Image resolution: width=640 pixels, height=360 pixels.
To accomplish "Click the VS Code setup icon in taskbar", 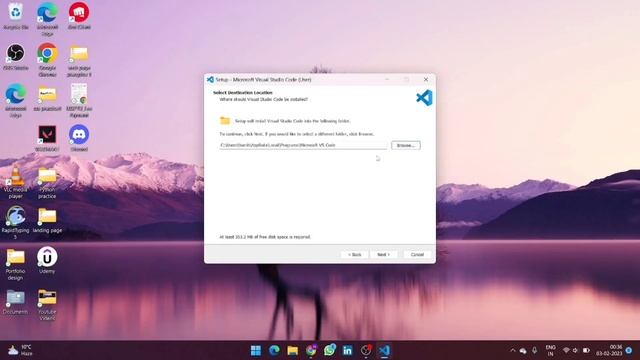I will click(x=384, y=350).
